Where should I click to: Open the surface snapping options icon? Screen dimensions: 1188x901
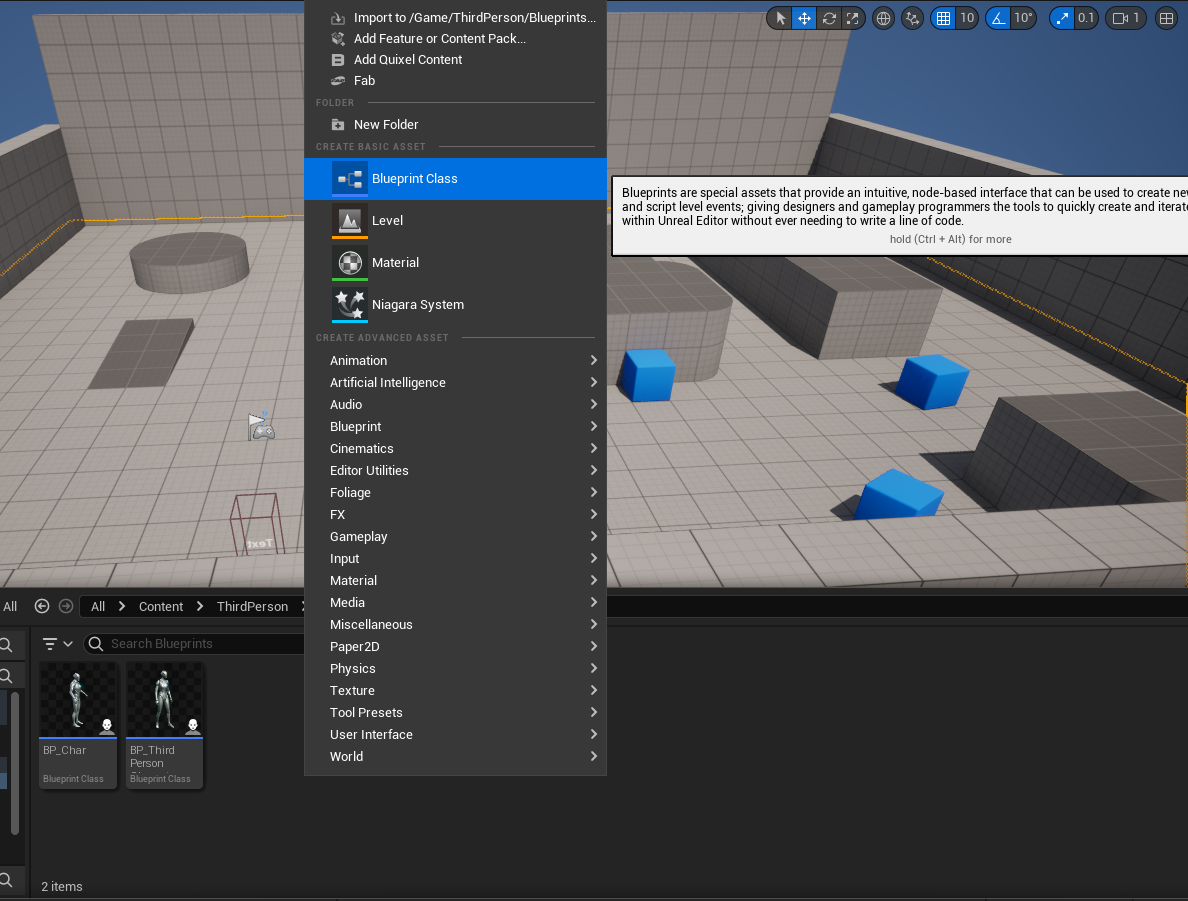(912, 18)
